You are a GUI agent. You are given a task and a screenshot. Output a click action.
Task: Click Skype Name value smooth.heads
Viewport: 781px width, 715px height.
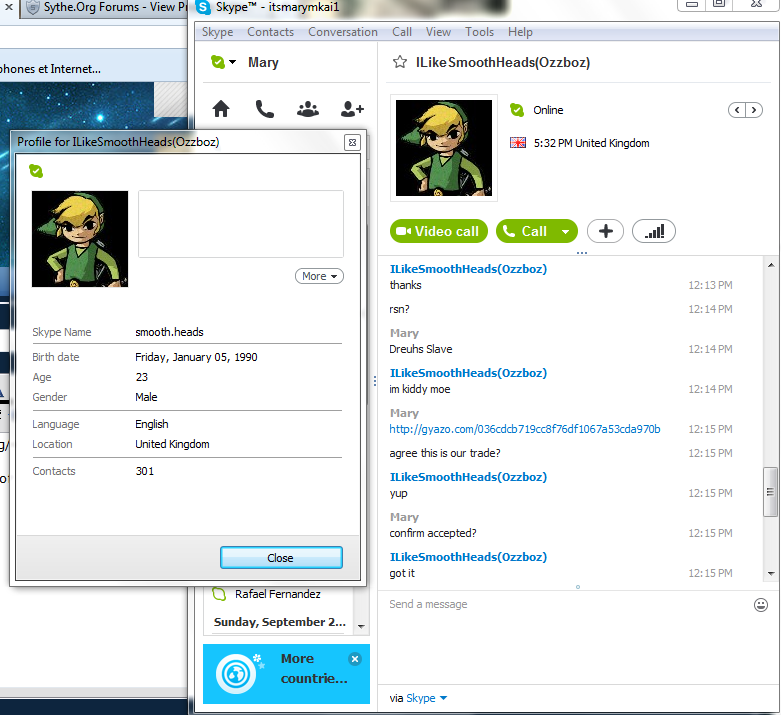click(169, 332)
